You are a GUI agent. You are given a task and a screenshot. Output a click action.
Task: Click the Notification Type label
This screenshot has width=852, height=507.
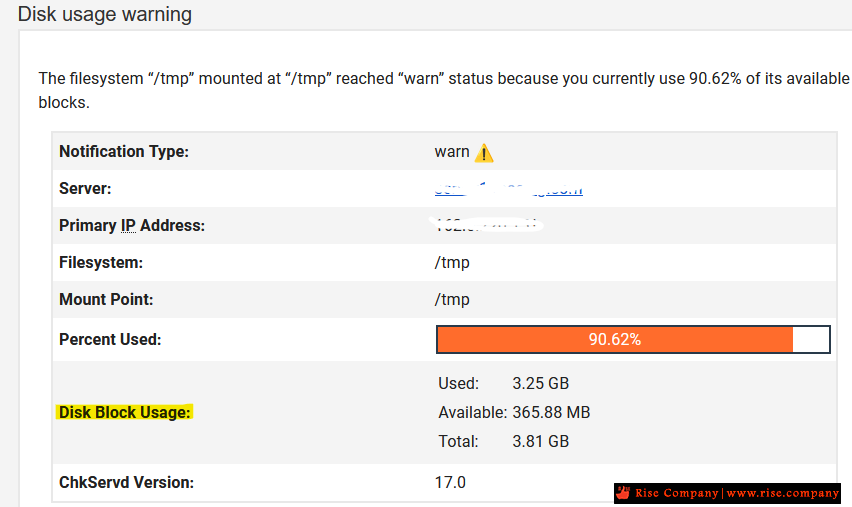[x=124, y=152]
